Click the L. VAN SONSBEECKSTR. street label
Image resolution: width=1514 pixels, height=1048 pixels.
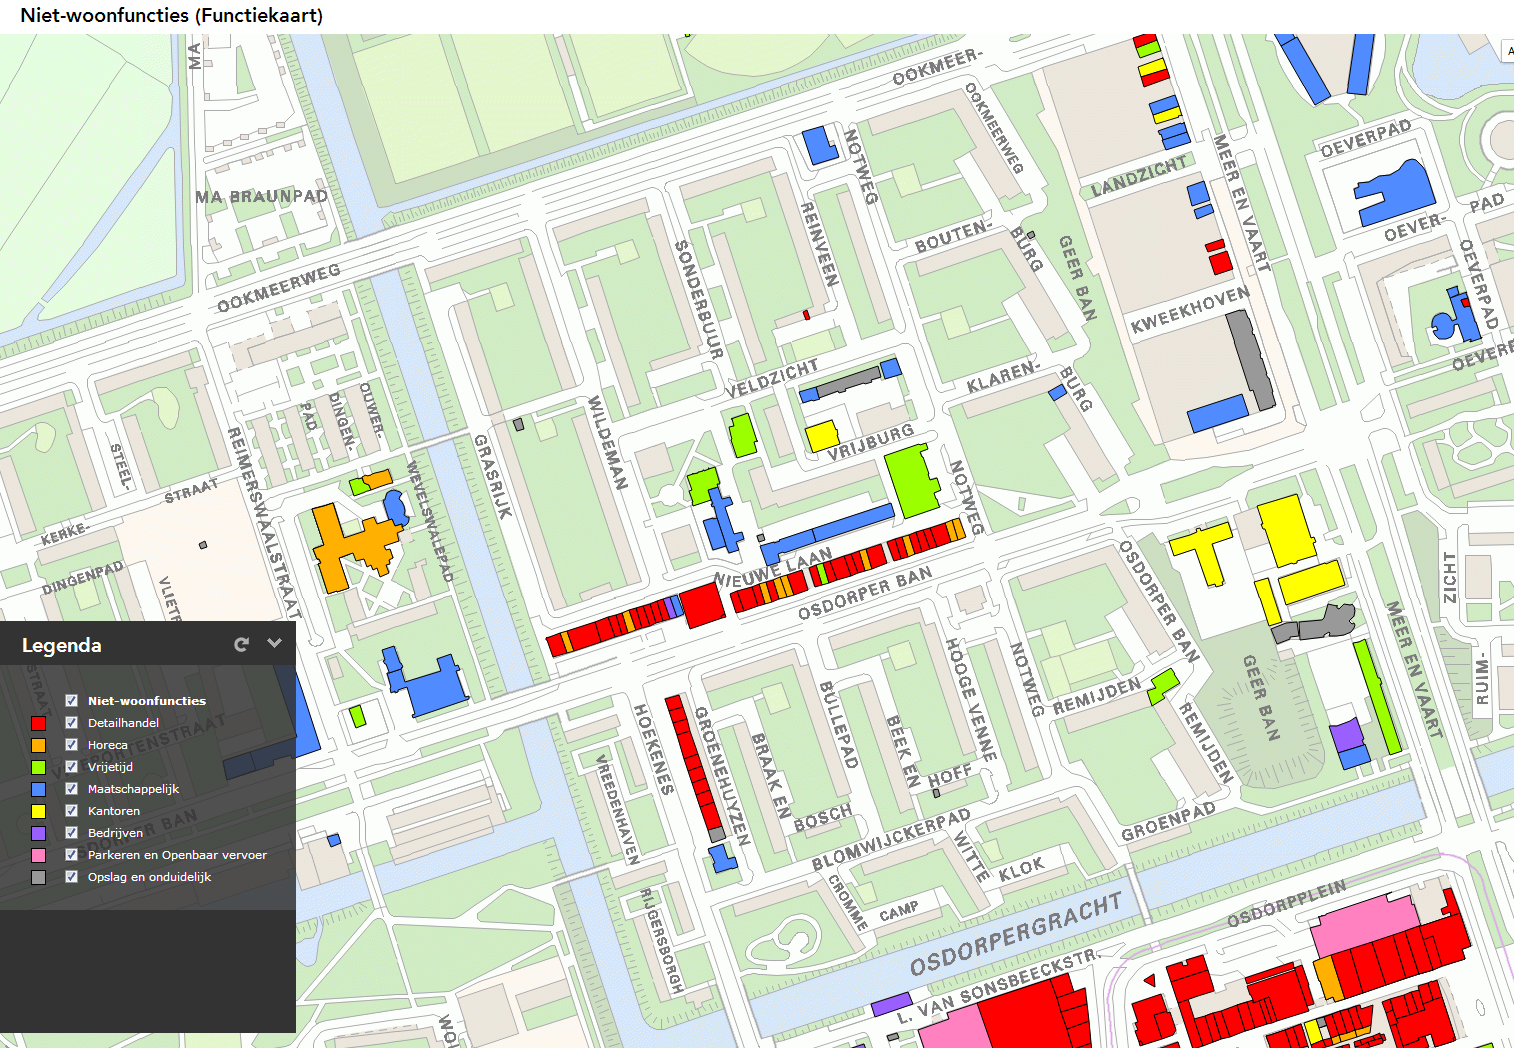point(997,986)
